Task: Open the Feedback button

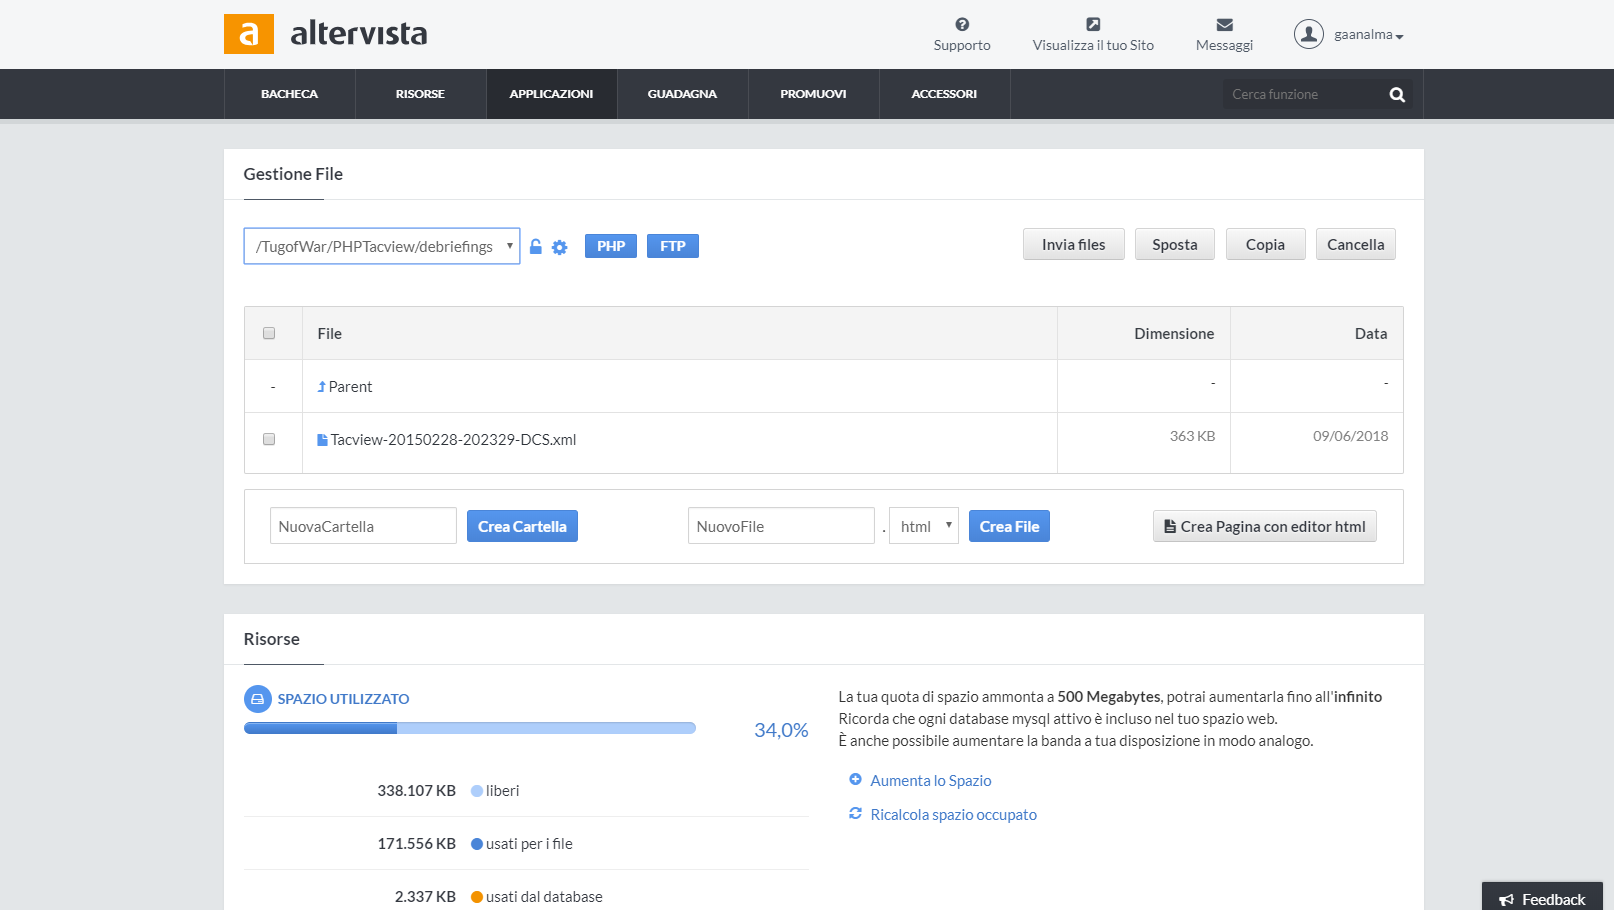Action: pos(1543,897)
